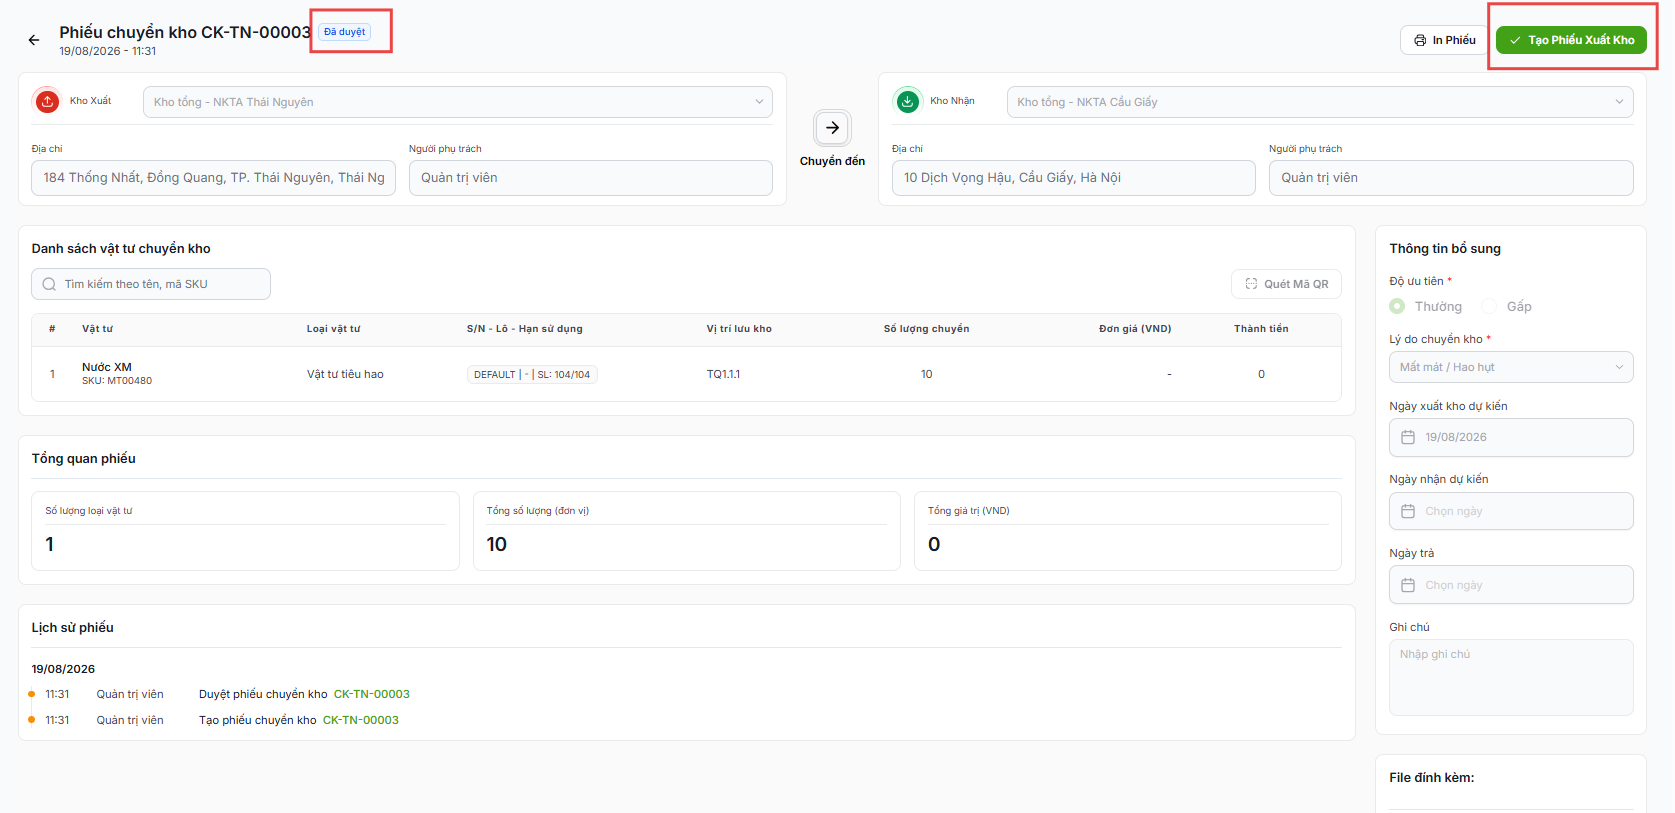Click the calendar icon in Ngày trả

tap(1408, 585)
